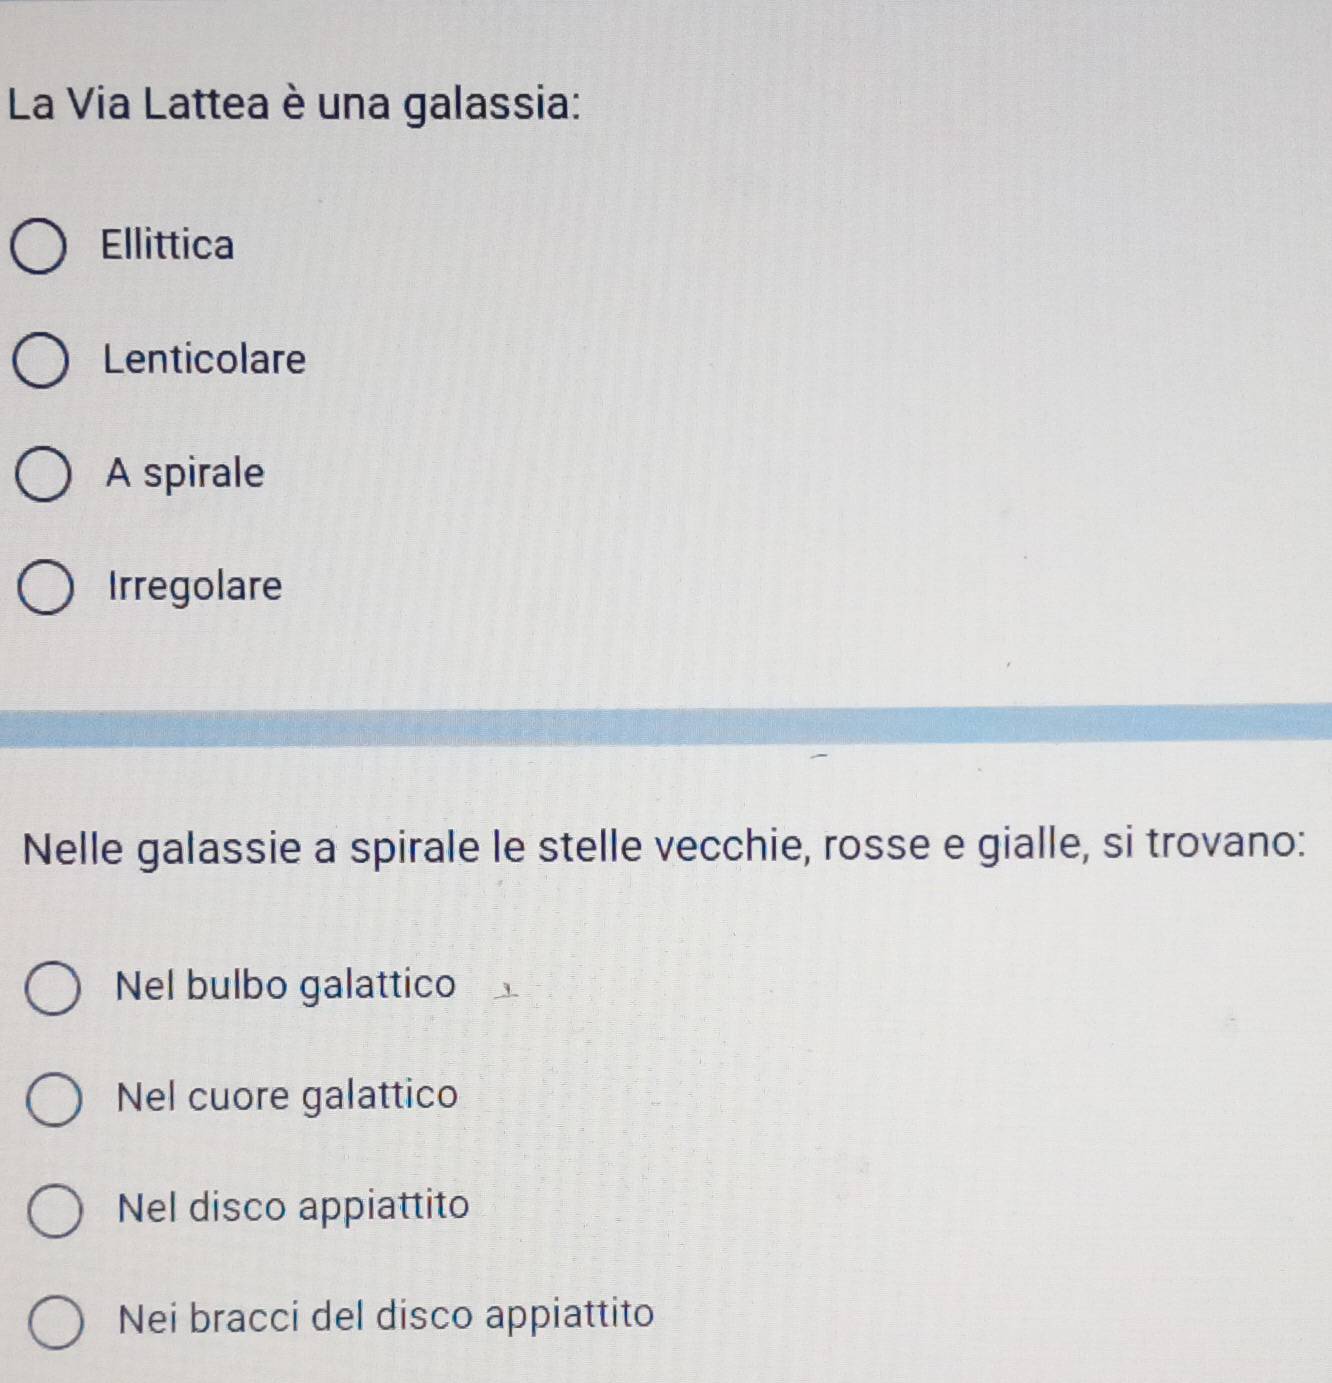Select the Lenticolare radio button circle
Viewport: 1332px width, 1383px height.
click(x=41, y=361)
